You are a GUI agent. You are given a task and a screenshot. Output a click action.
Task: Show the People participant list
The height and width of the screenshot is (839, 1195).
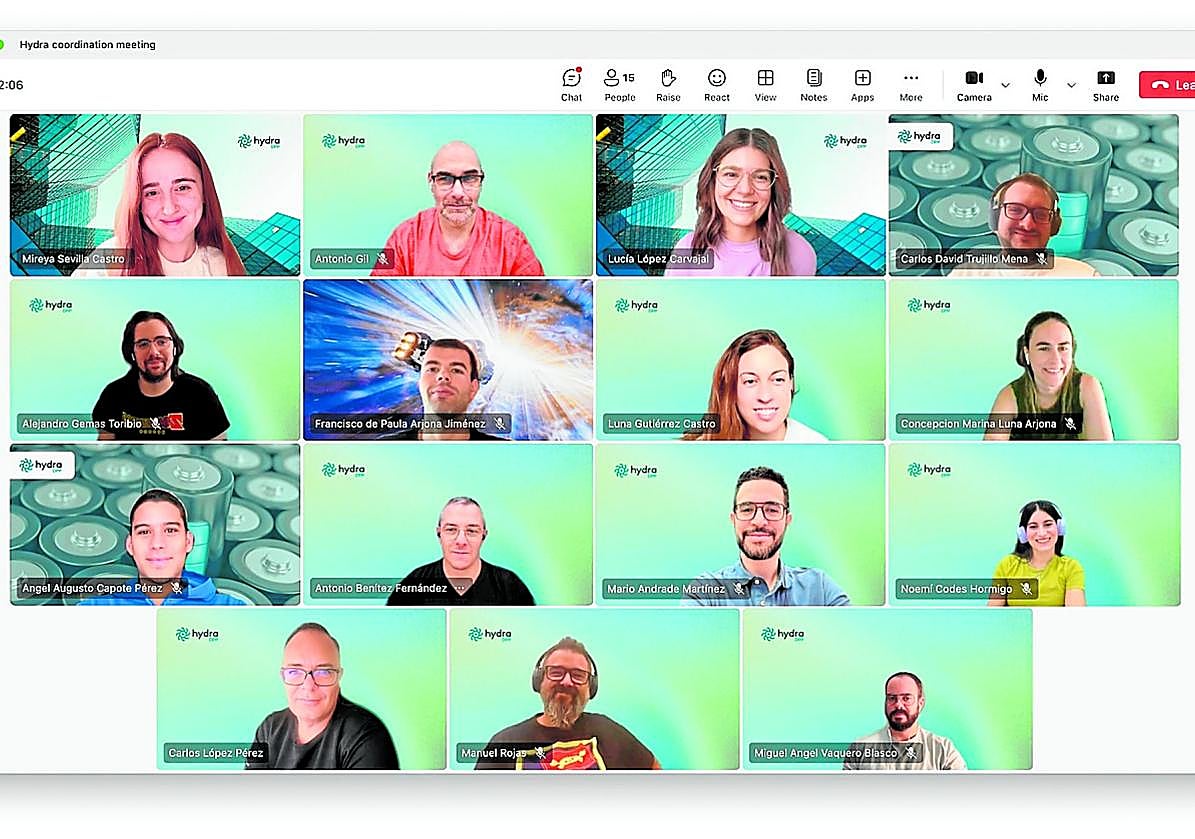tap(619, 84)
